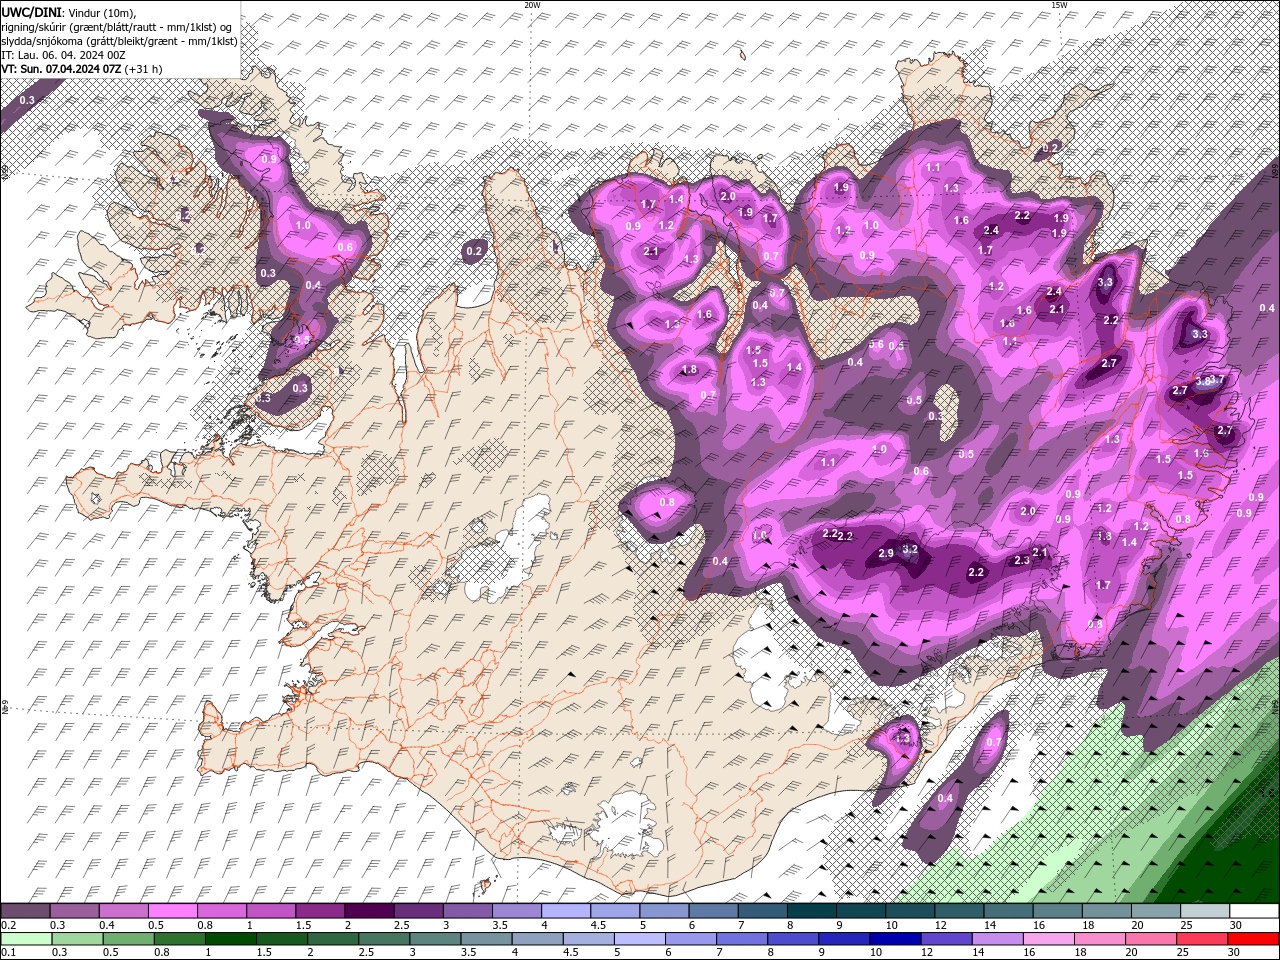Image resolution: width=1280 pixels, height=960 pixels.
Task: Pick the 4 pale lavender swatch, upper legend
Action: point(566,911)
